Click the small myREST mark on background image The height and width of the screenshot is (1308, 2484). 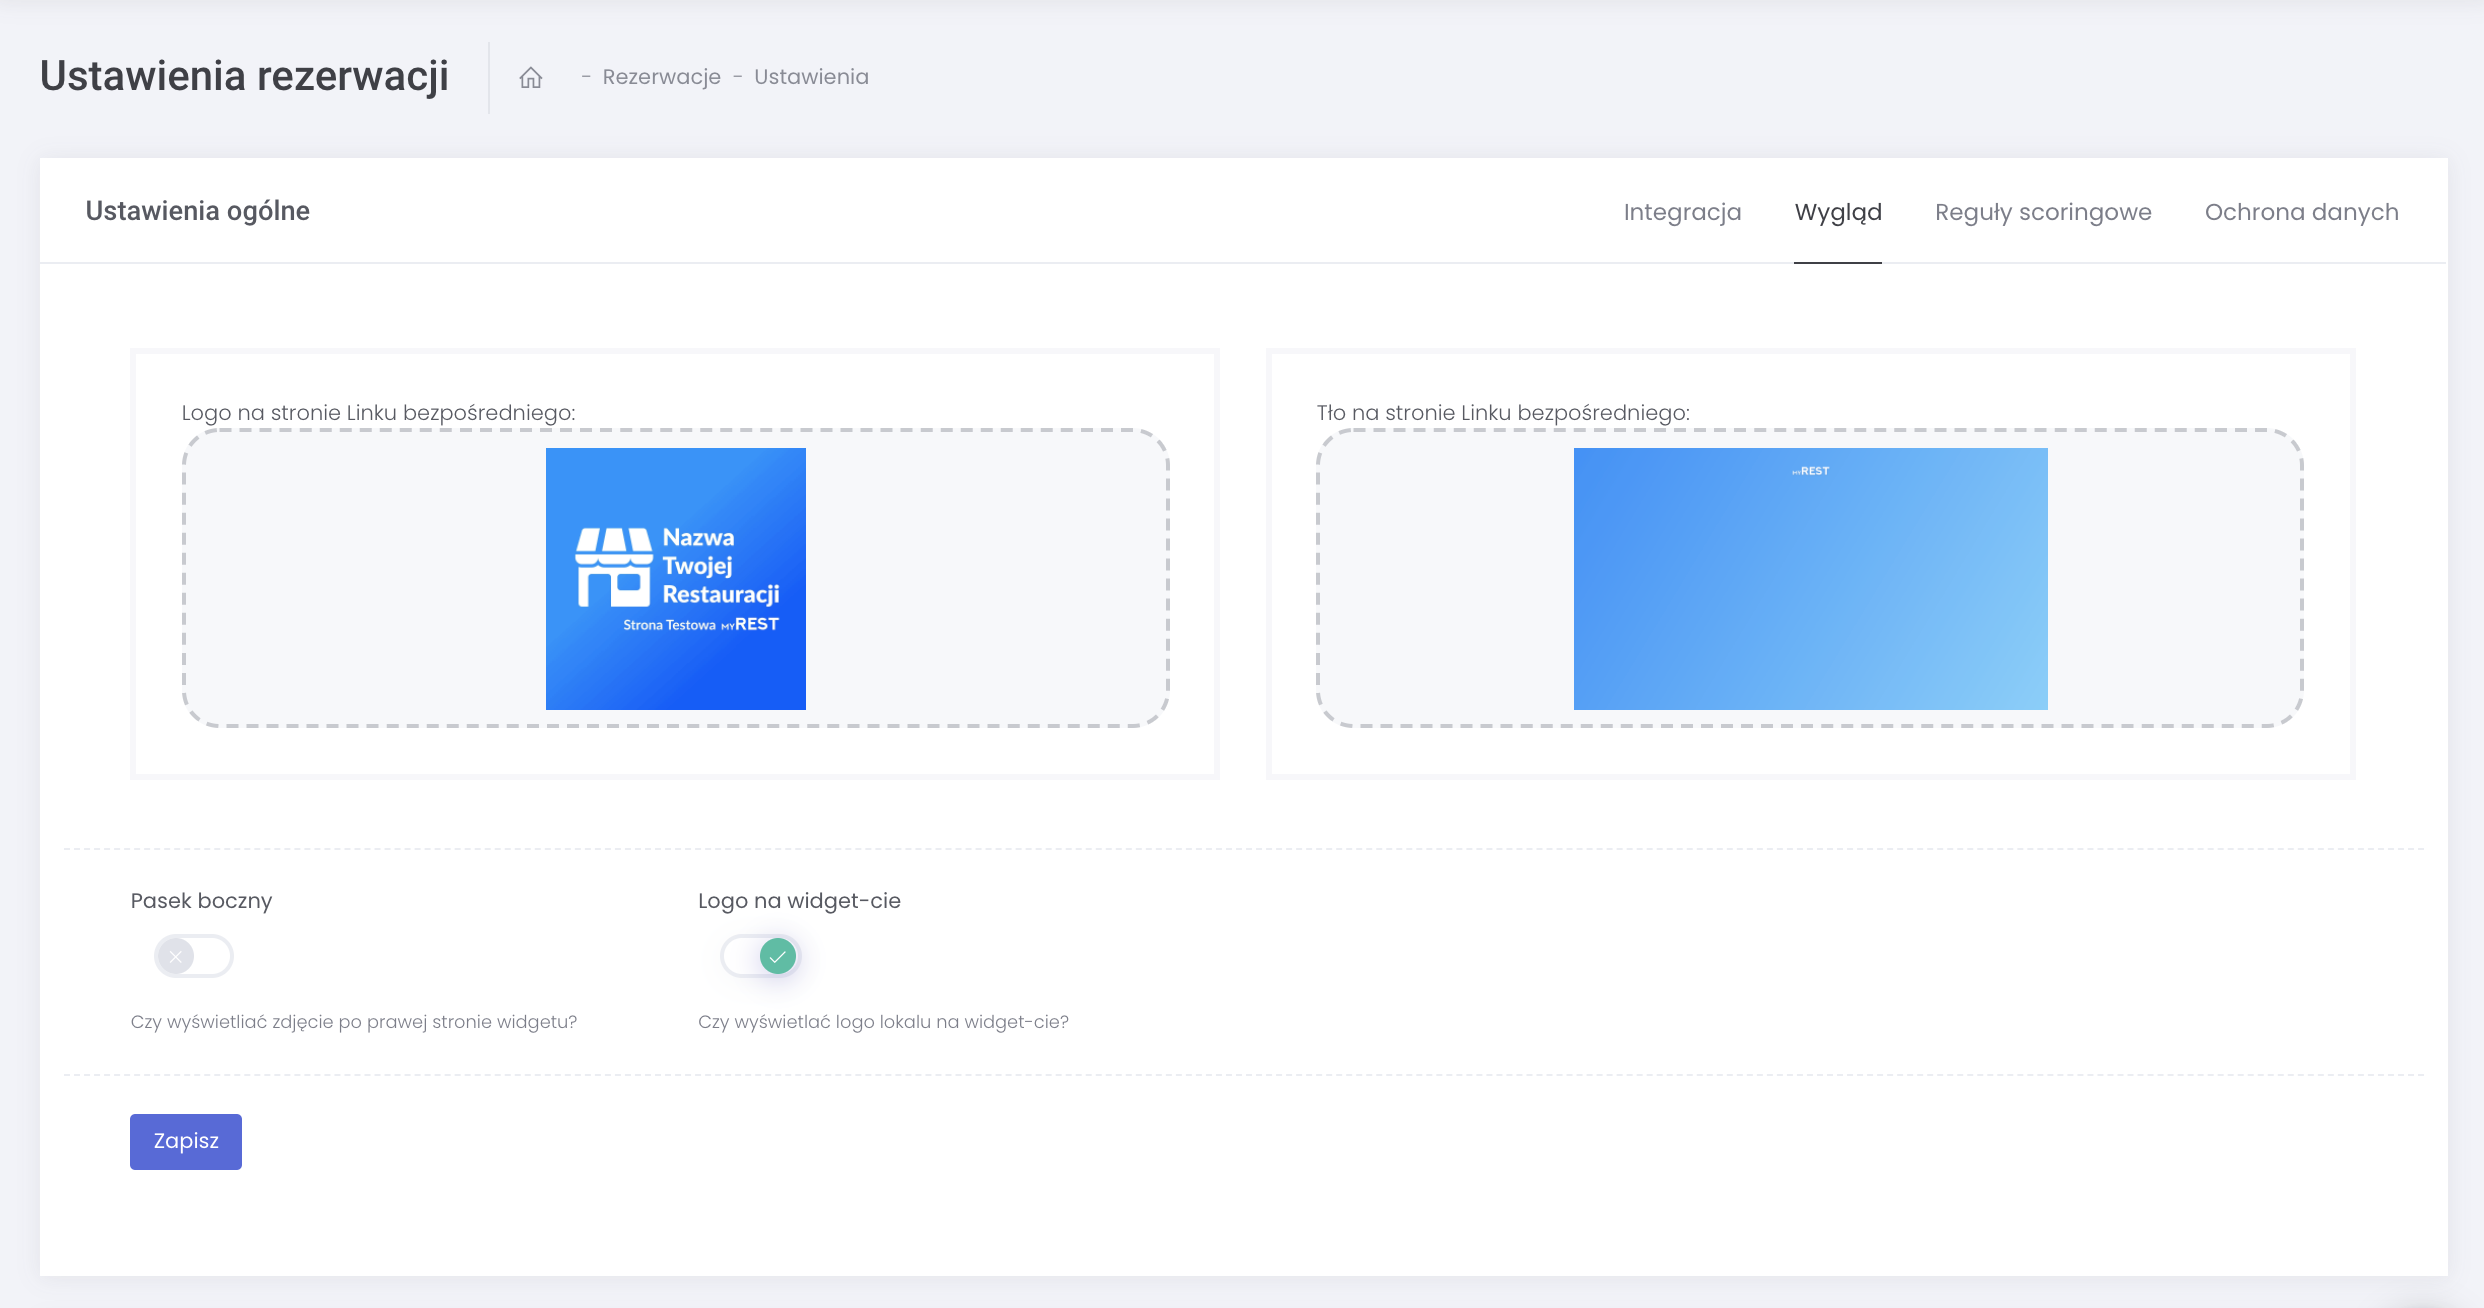pos(1810,471)
